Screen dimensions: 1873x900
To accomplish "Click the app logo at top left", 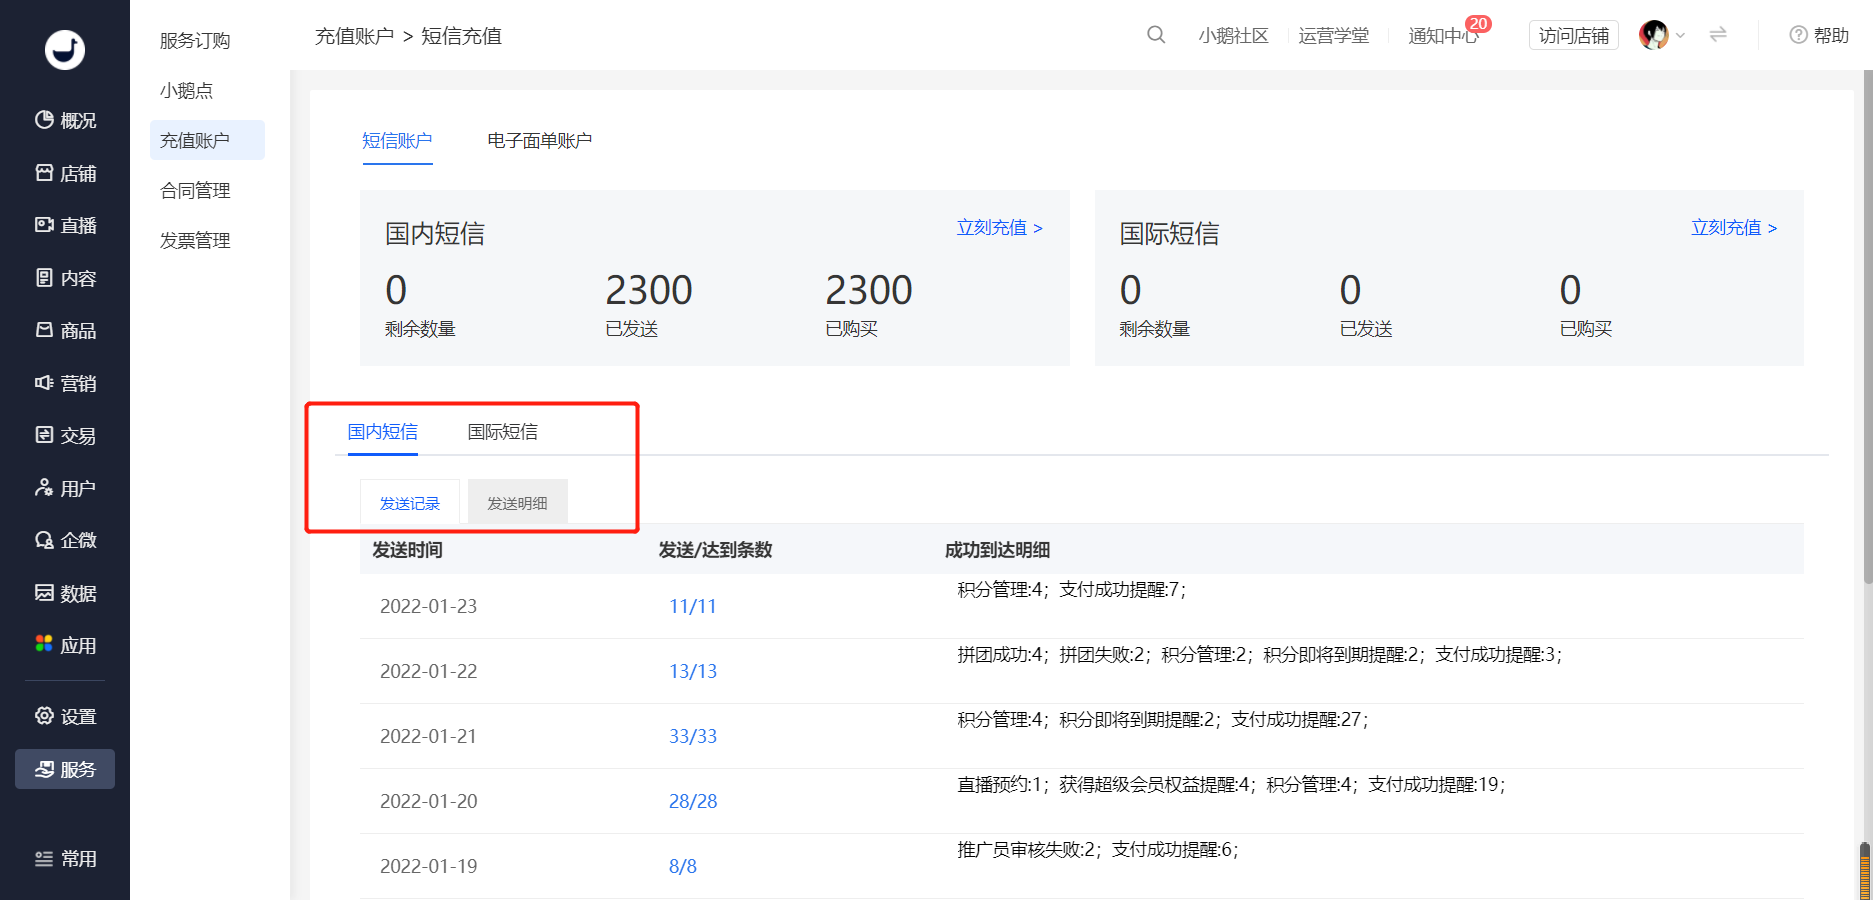I will pos(65,49).
